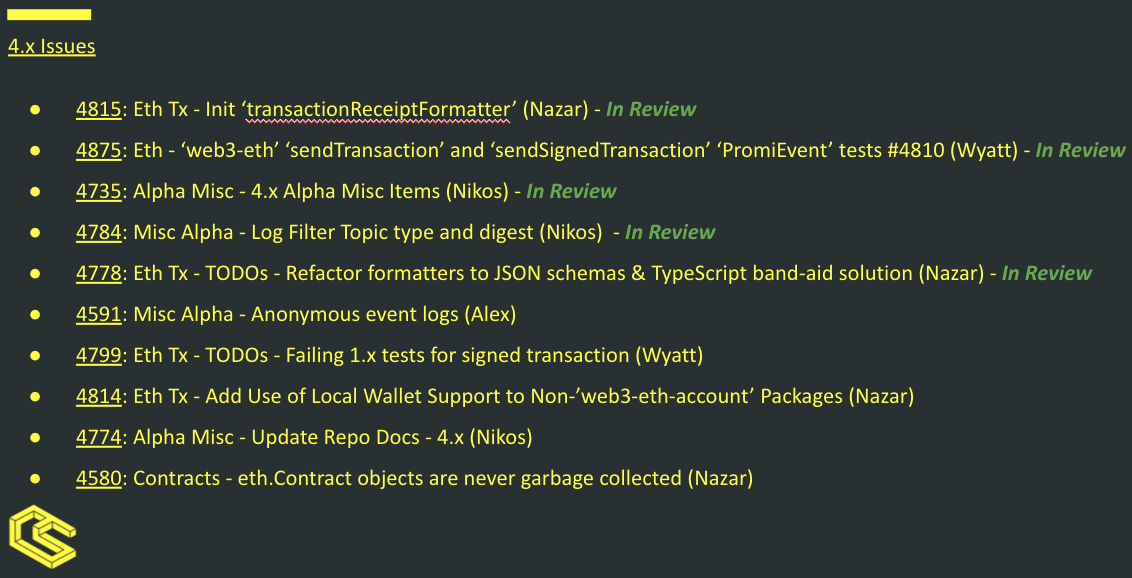
Task: Open issue link 4815
Action: (99, 110)
